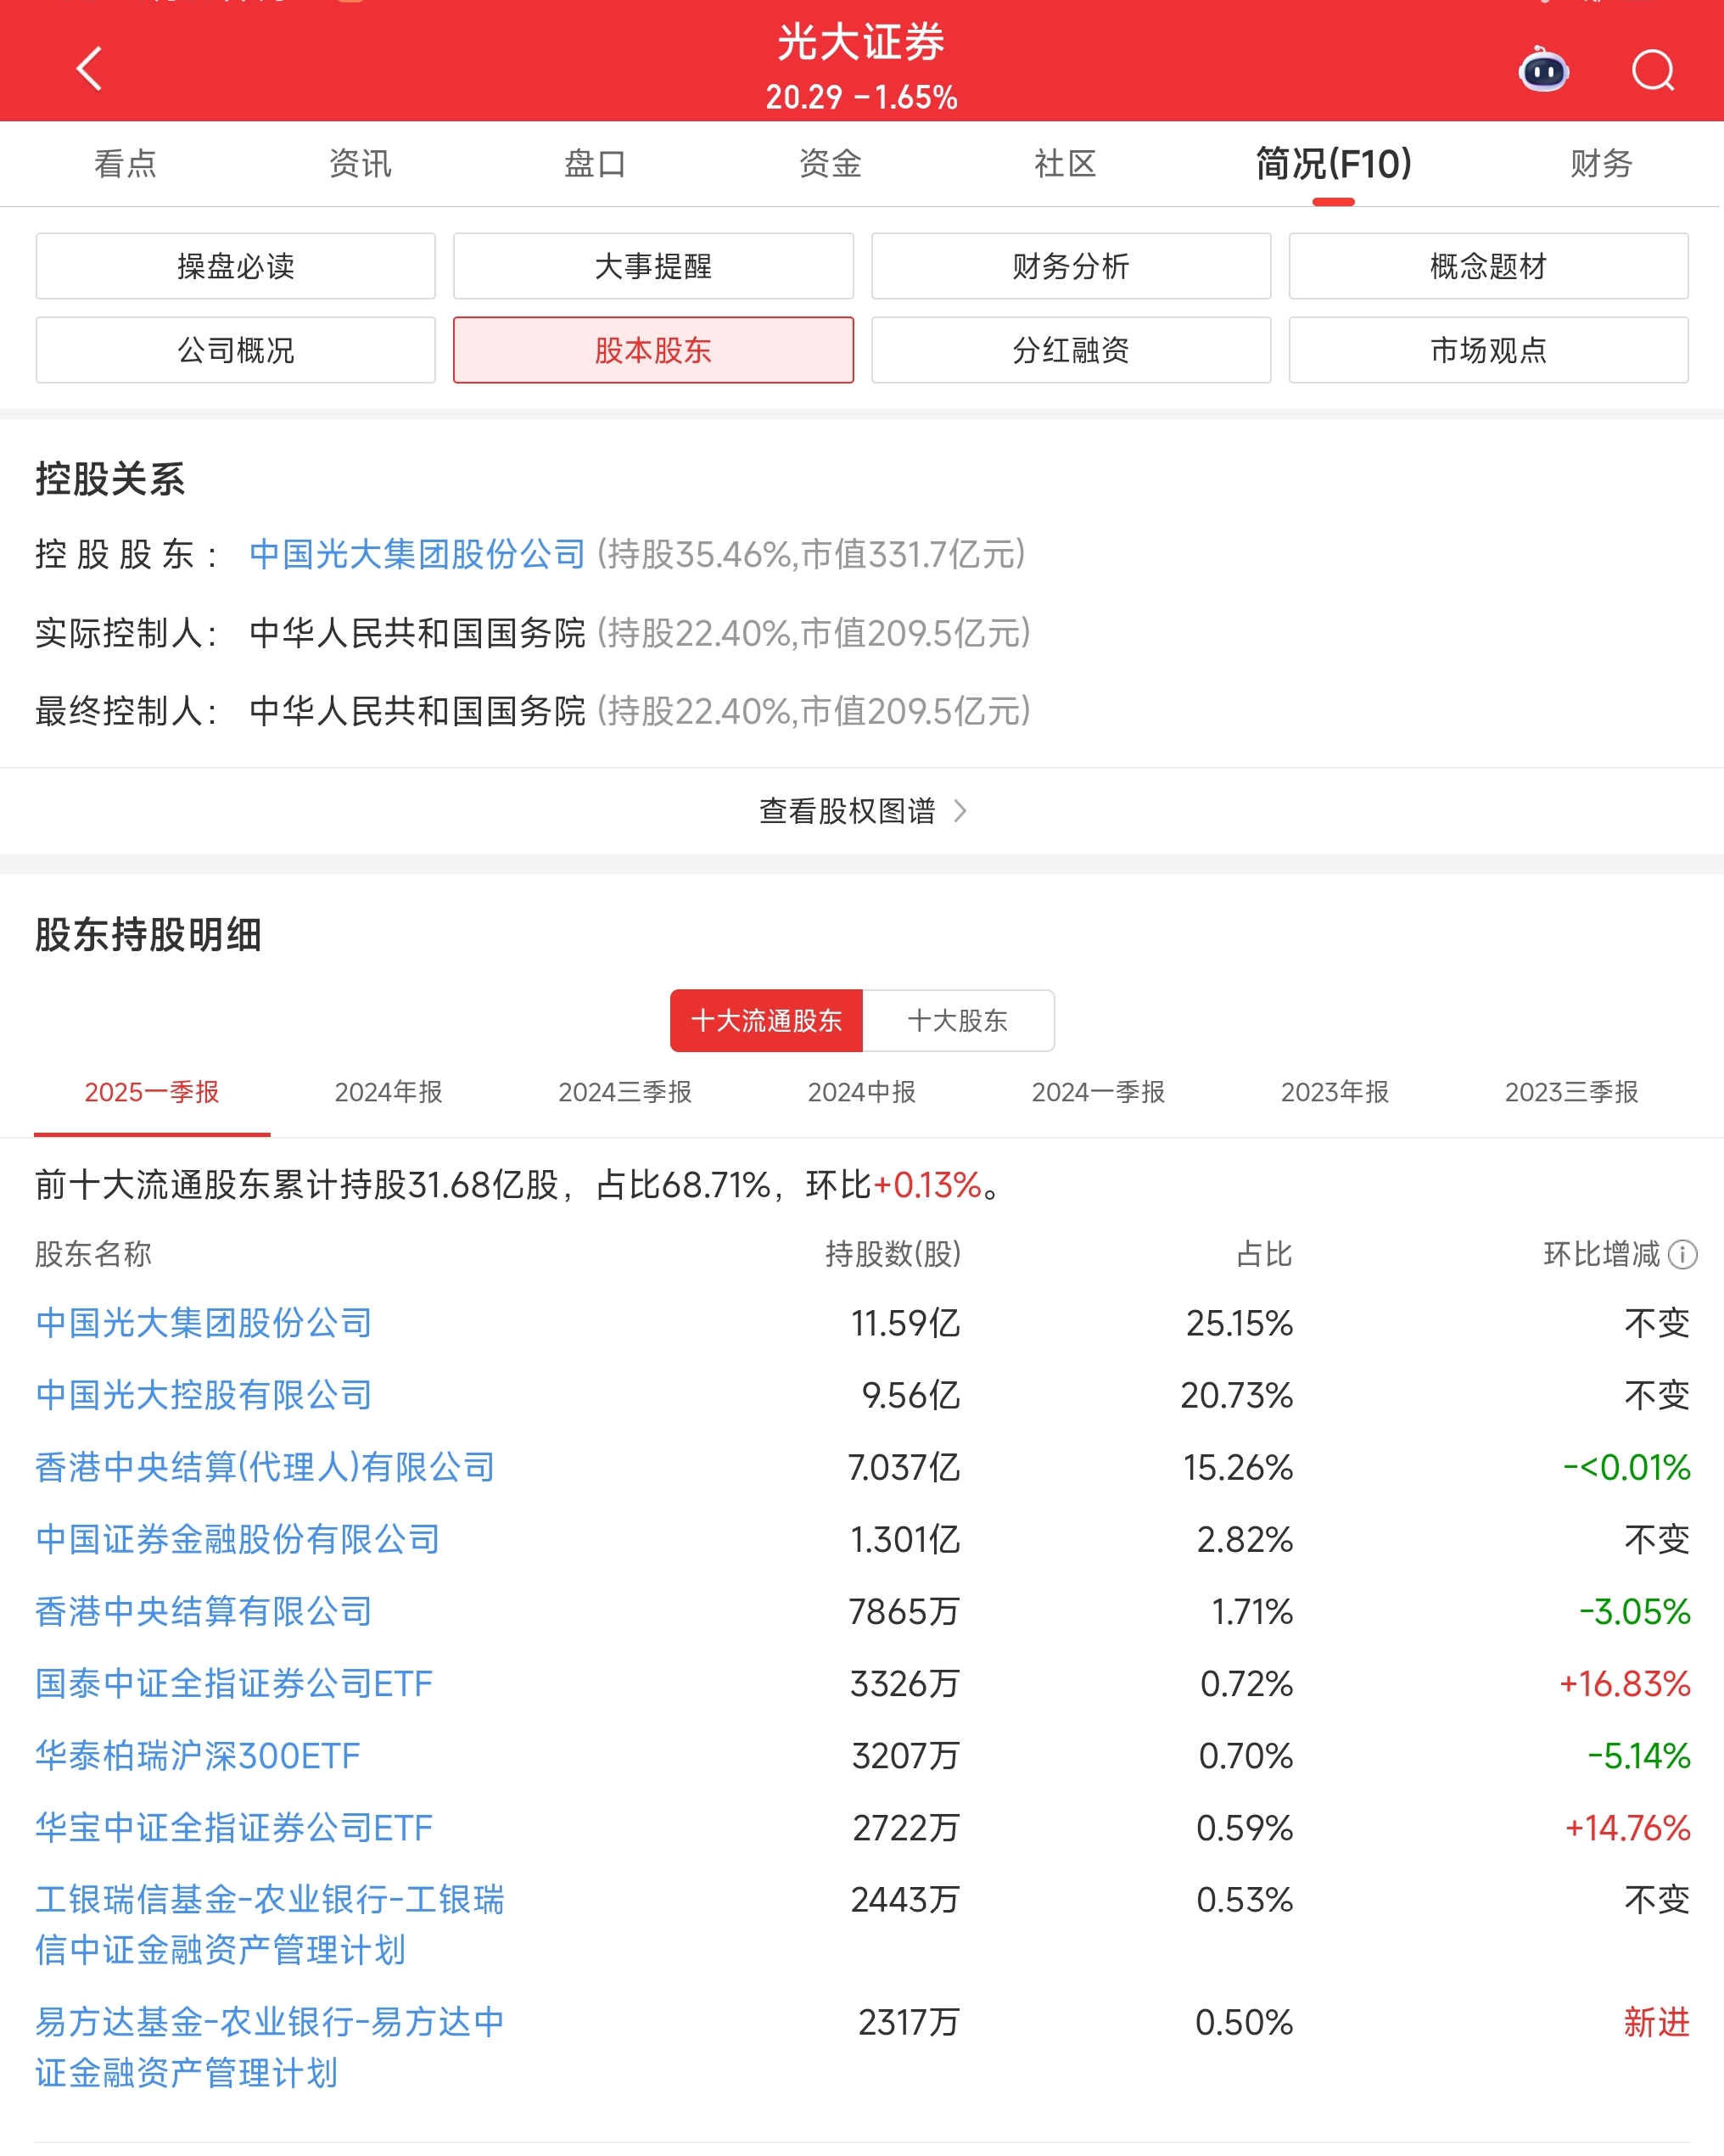The image size is (1724, 2156).
Task: Select the 2024中报 period tab
Action: [x=862, y=1092]
